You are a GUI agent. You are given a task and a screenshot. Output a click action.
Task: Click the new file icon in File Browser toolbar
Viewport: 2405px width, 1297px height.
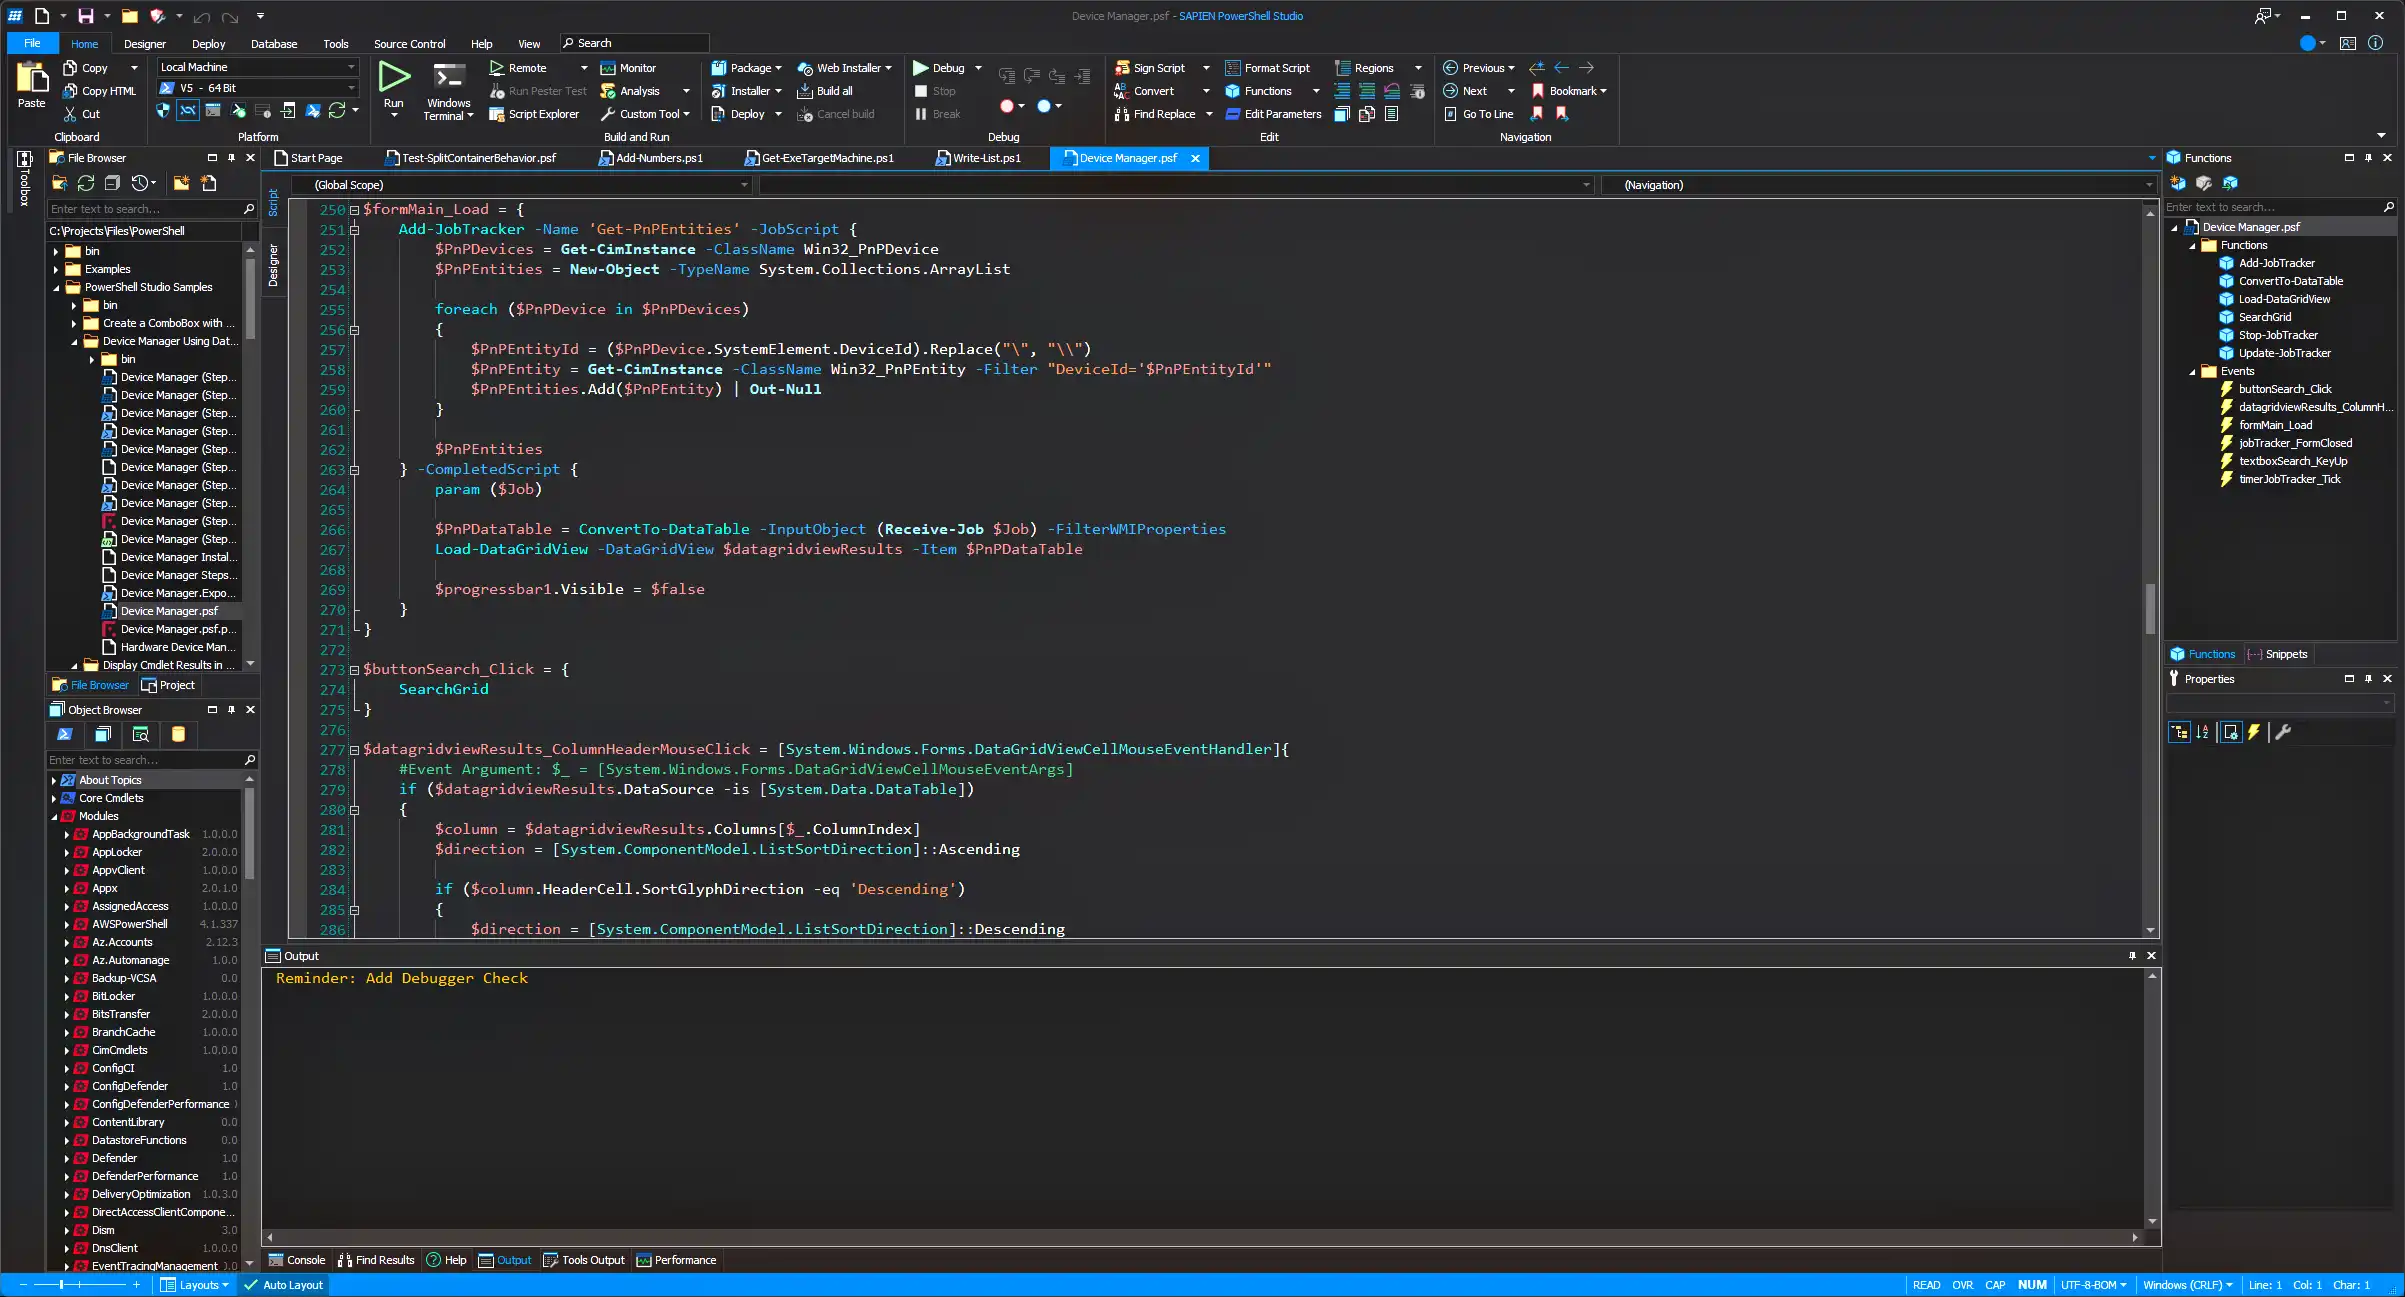click(208, 183)
